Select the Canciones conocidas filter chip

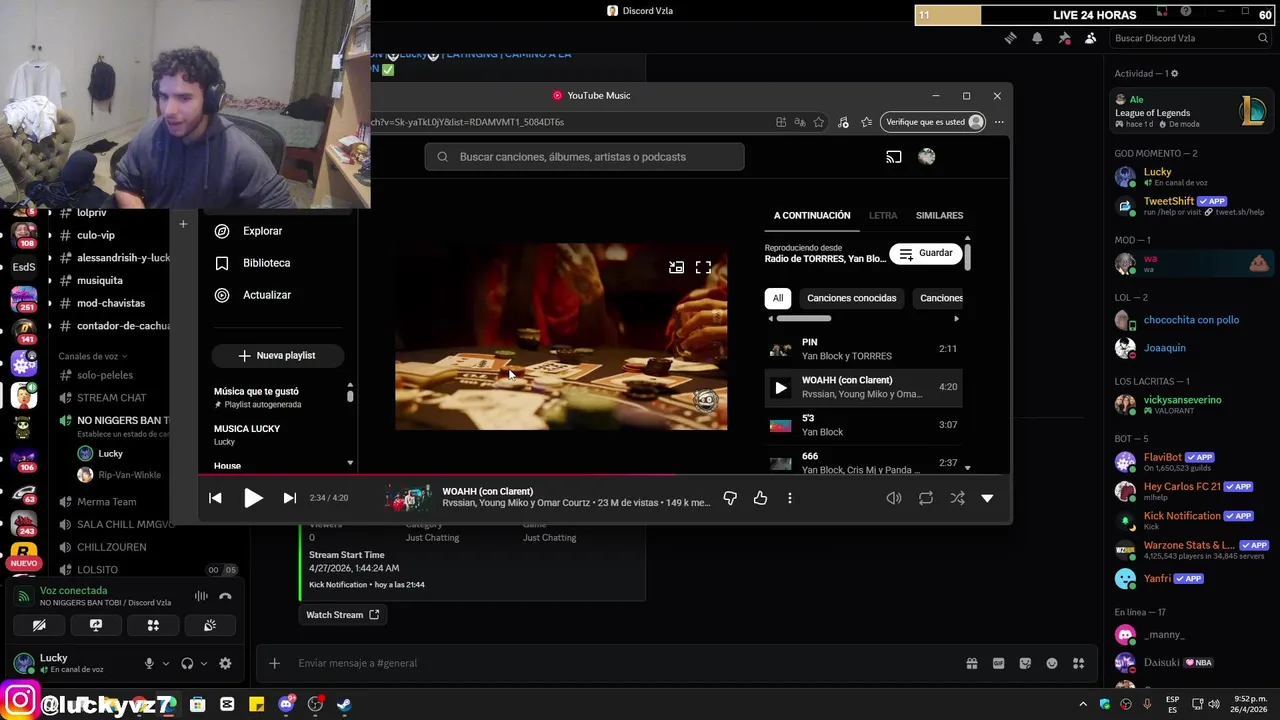(851, 298)
